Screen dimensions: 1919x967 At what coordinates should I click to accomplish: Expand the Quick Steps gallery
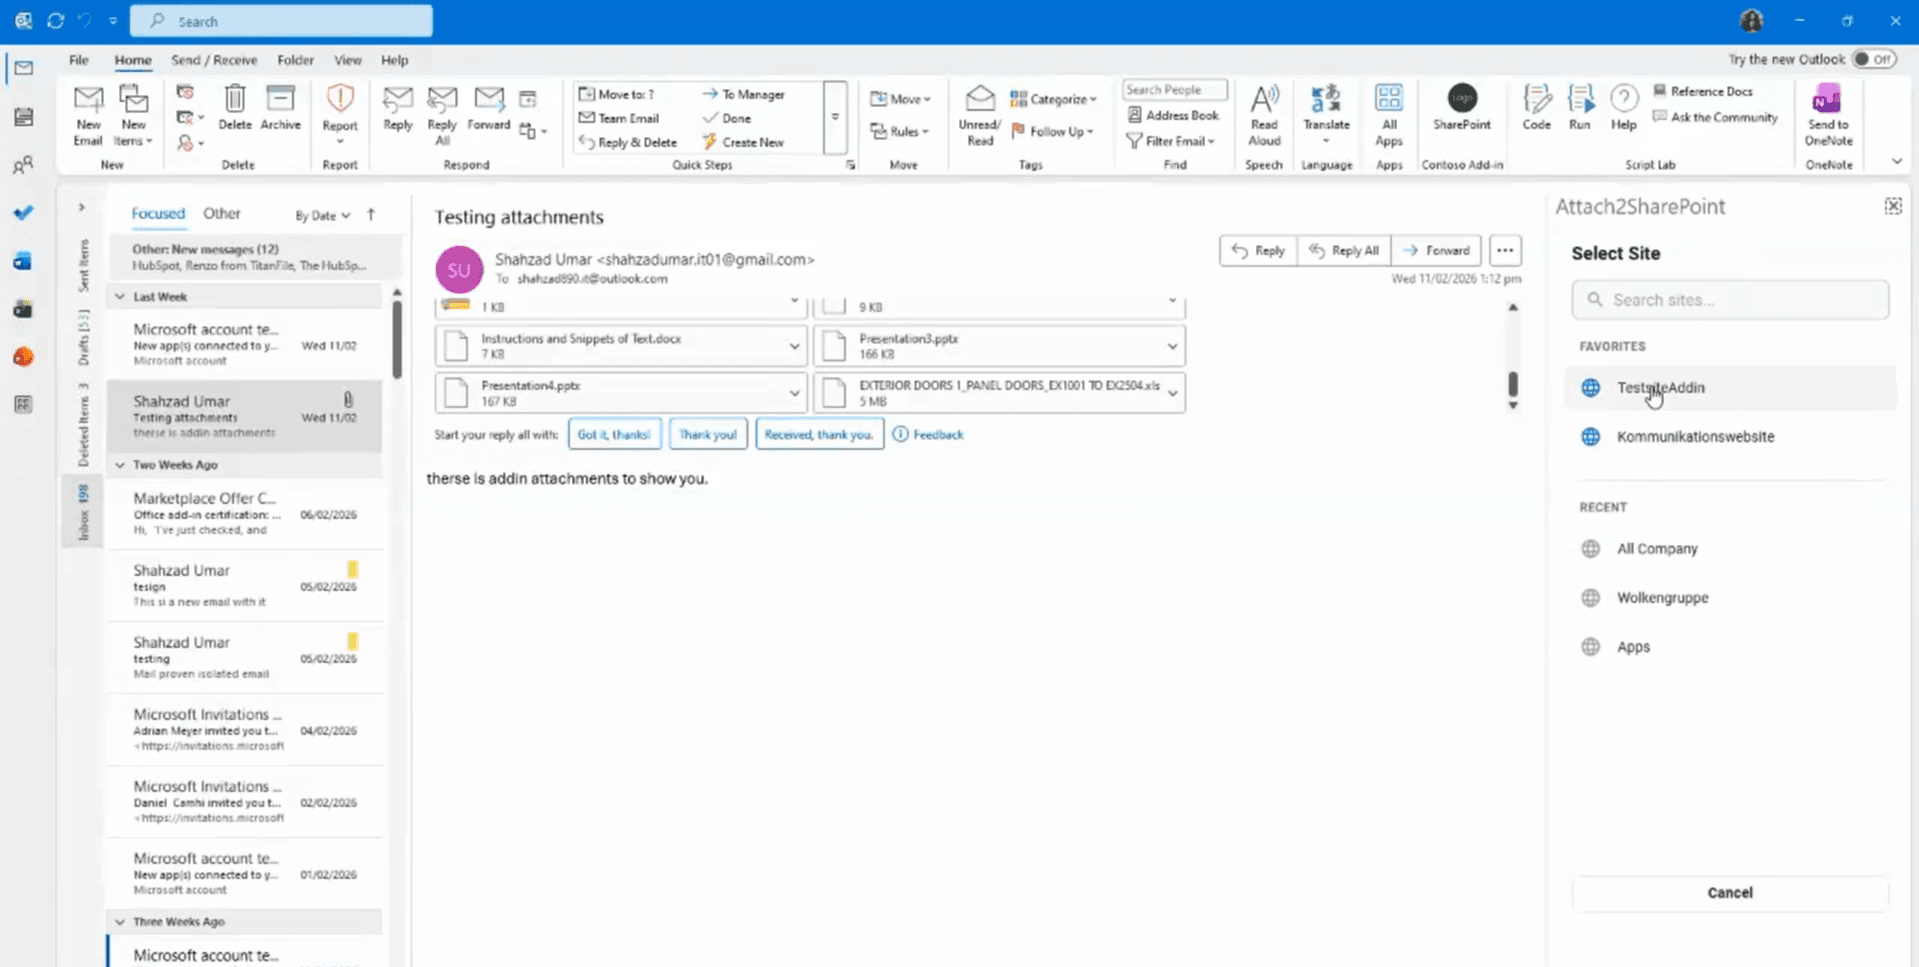[835, 117]
